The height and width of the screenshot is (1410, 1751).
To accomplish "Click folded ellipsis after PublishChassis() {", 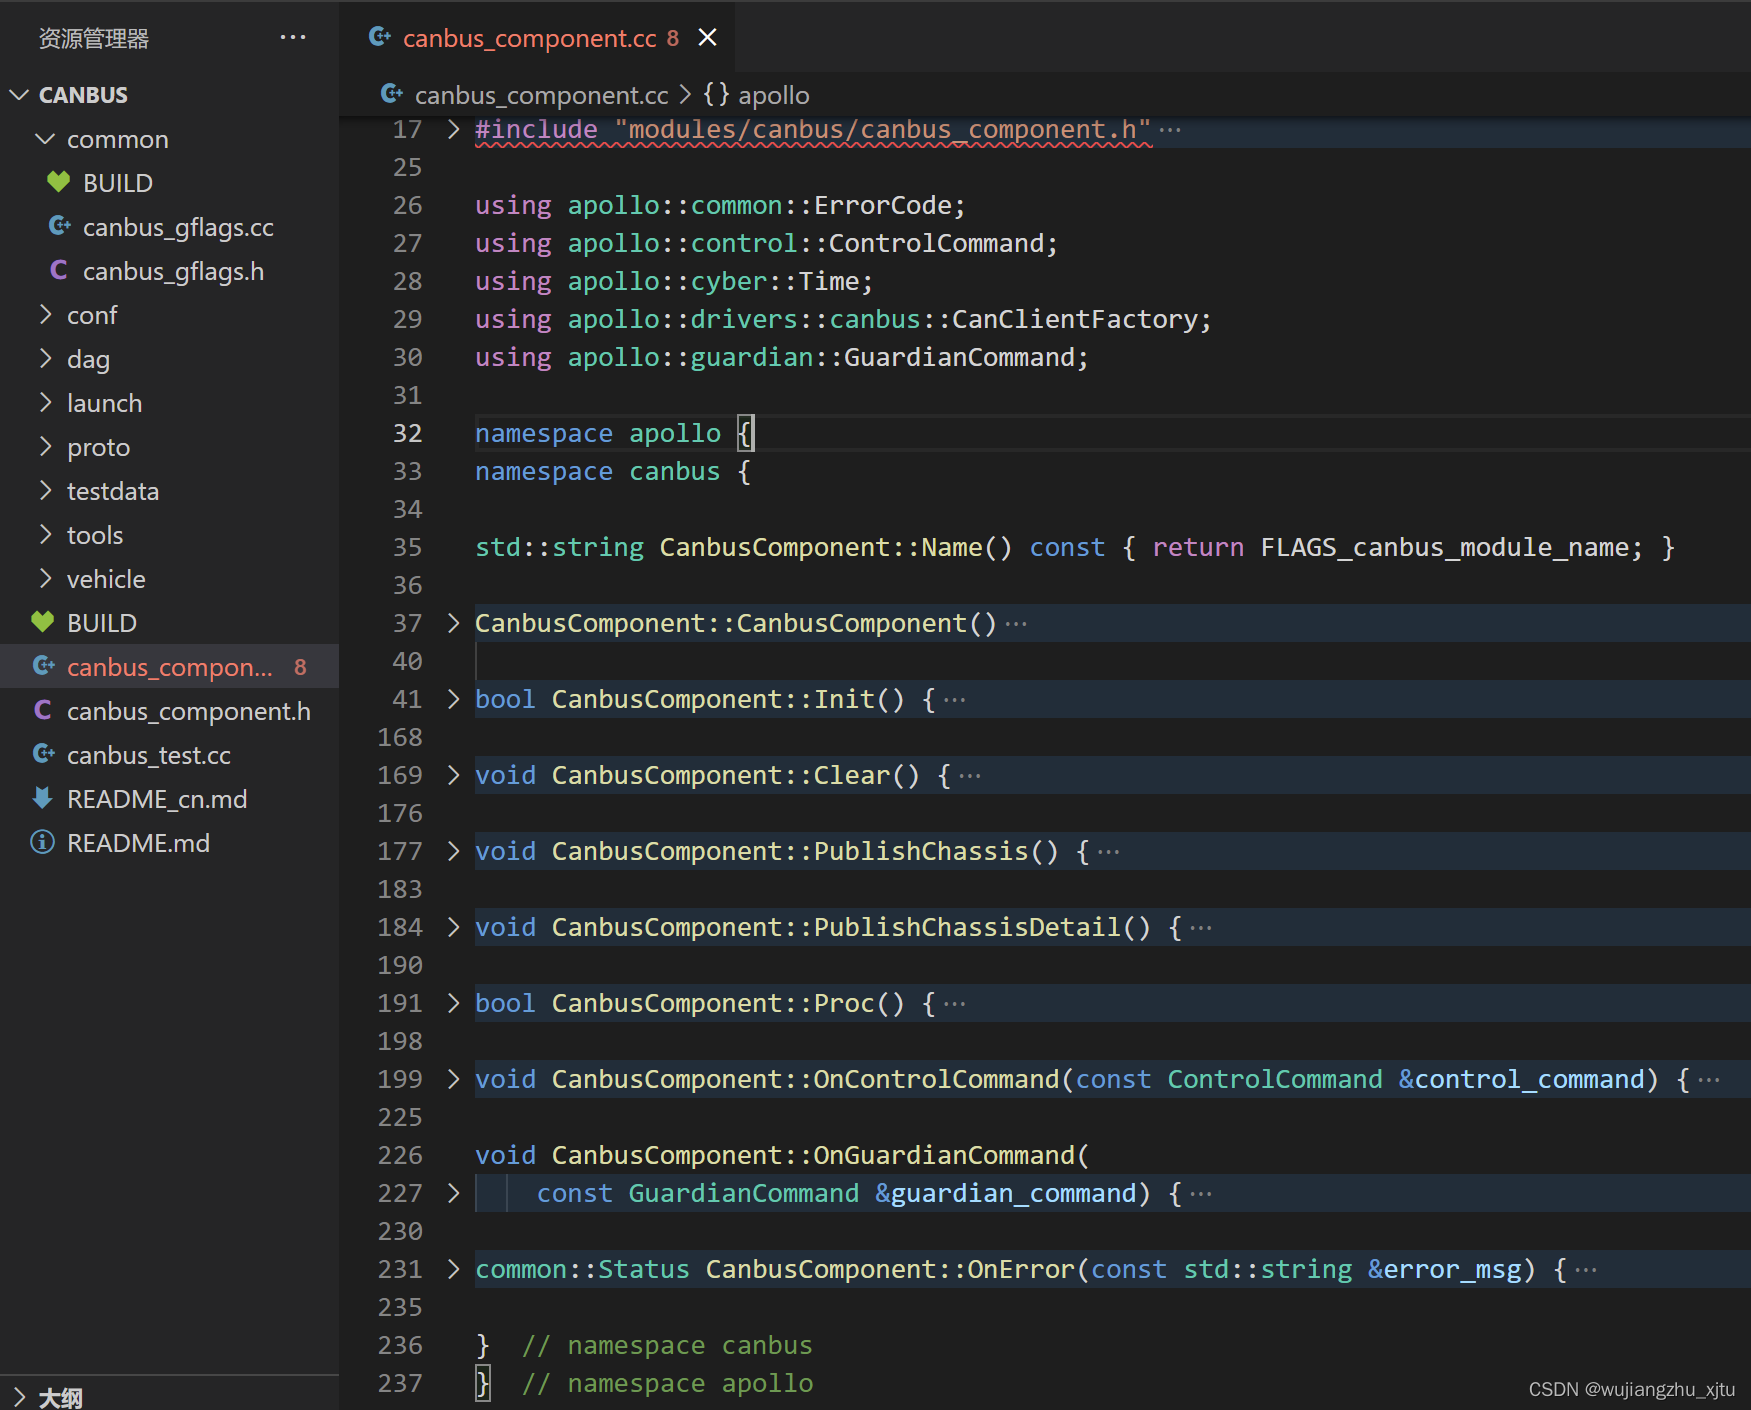I will pos(1109,852).
